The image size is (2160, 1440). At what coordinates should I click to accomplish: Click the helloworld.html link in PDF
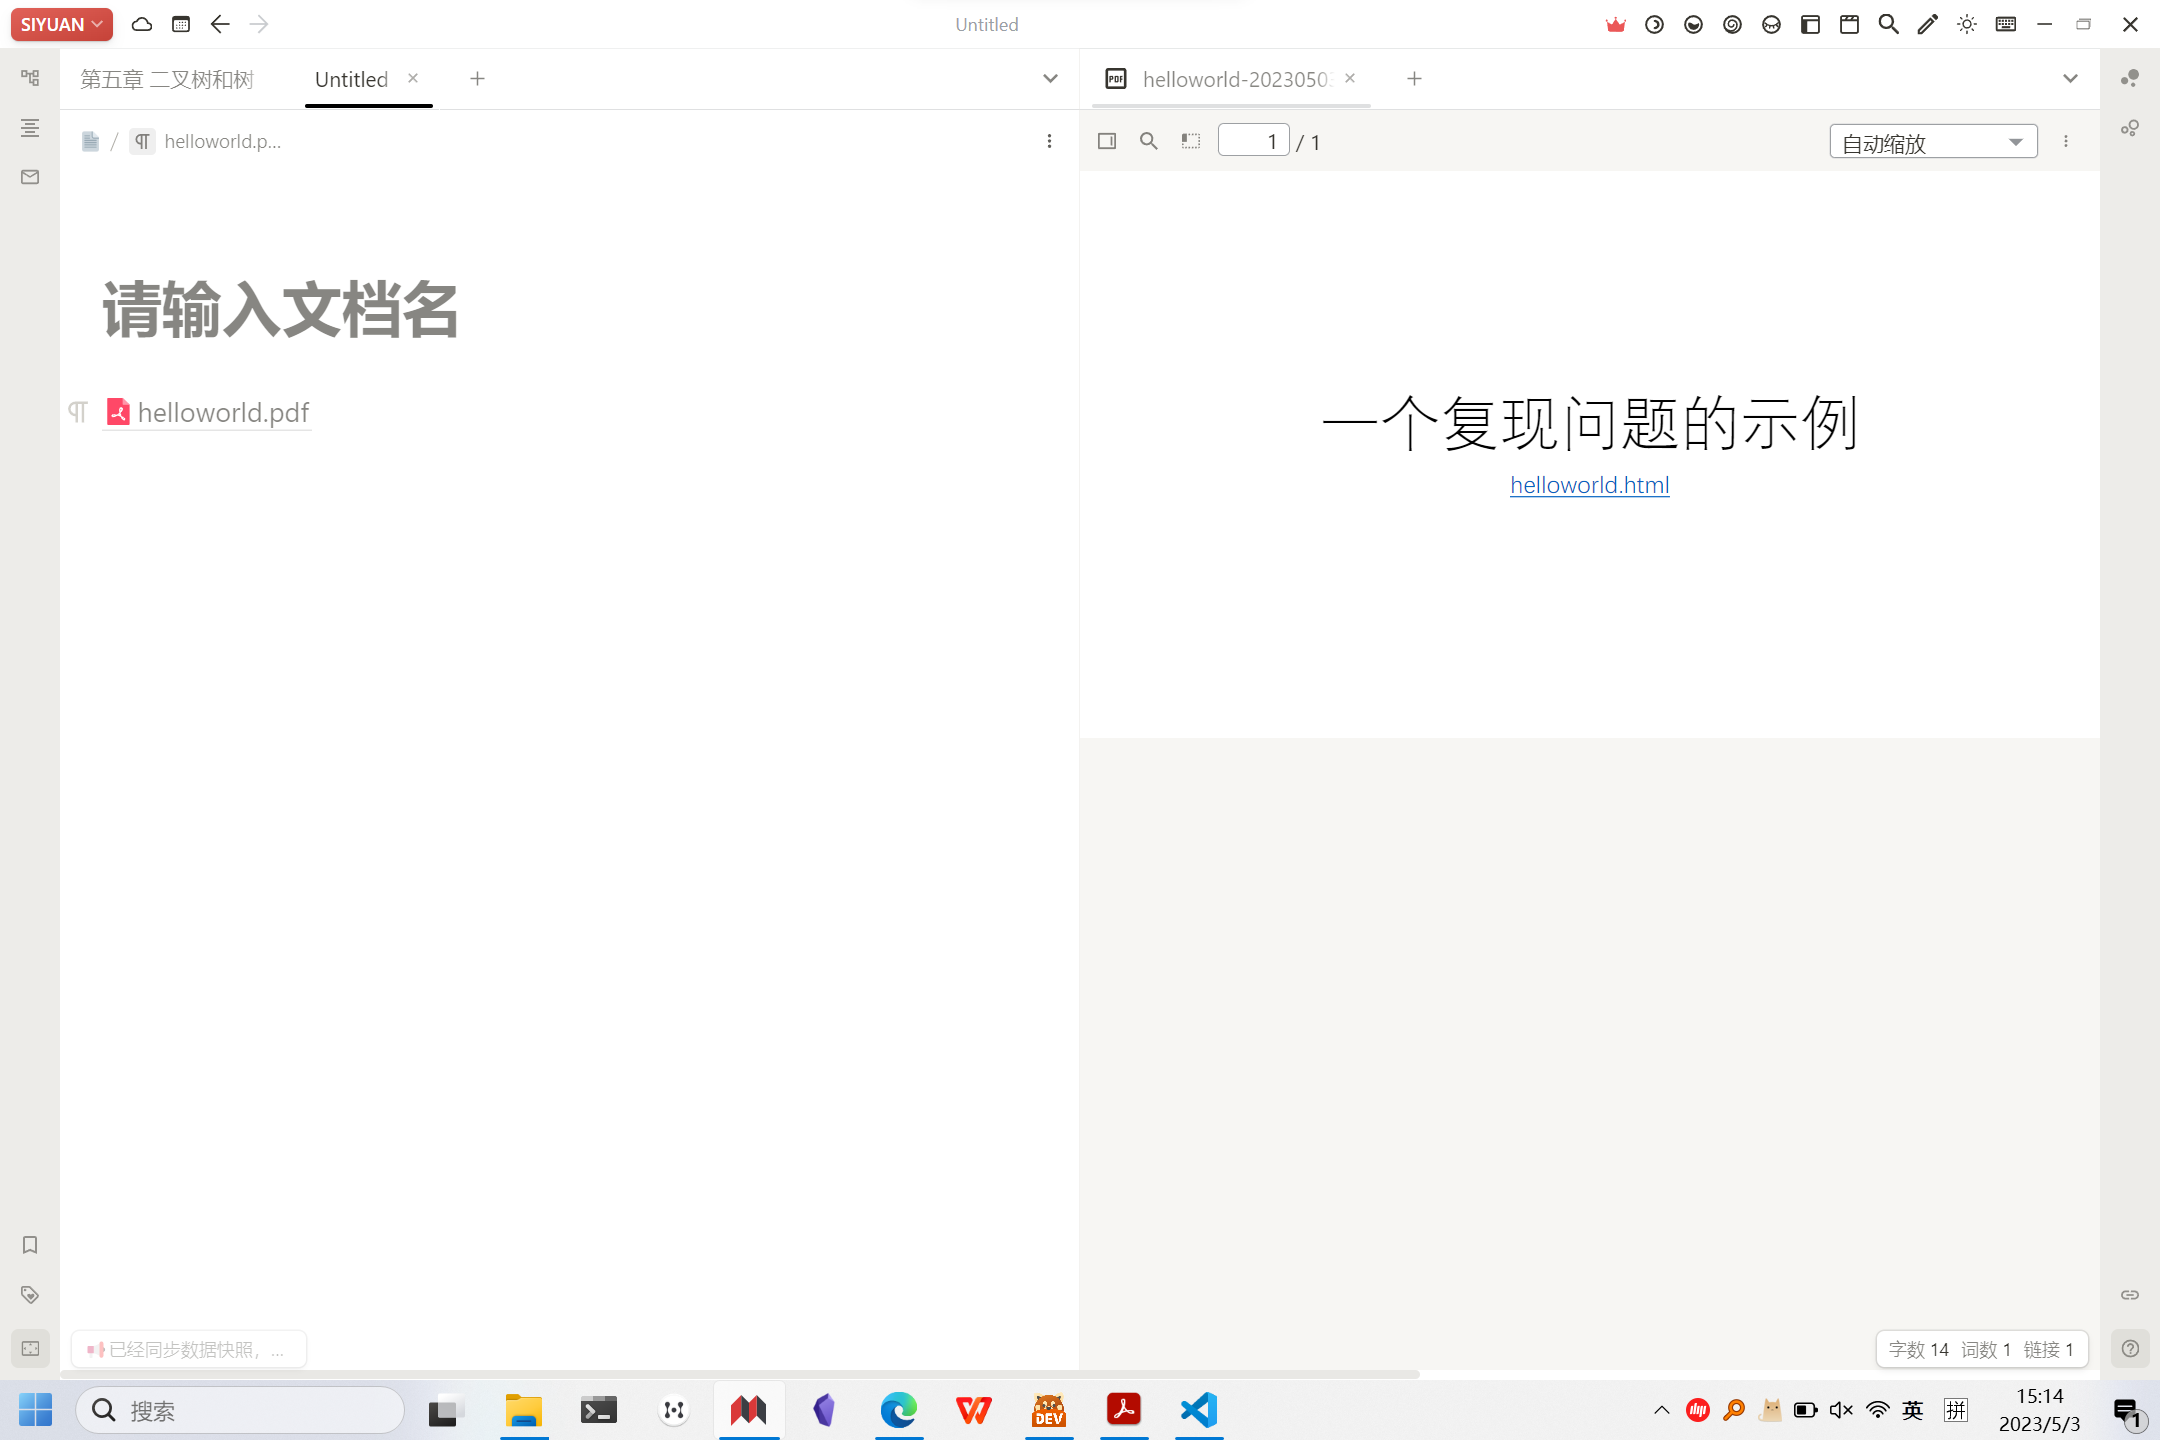tap(1589, 485)
